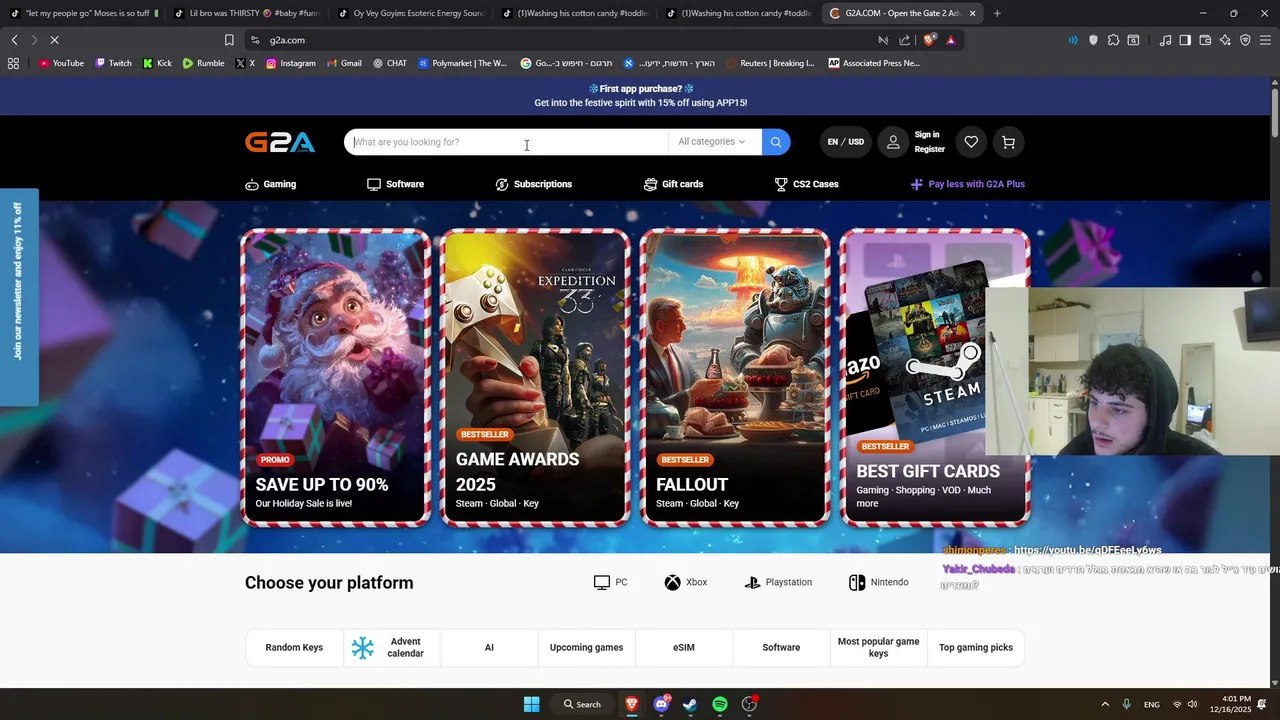Click the share page icon in address bar

pyautogui.click(x=905, y=40)
